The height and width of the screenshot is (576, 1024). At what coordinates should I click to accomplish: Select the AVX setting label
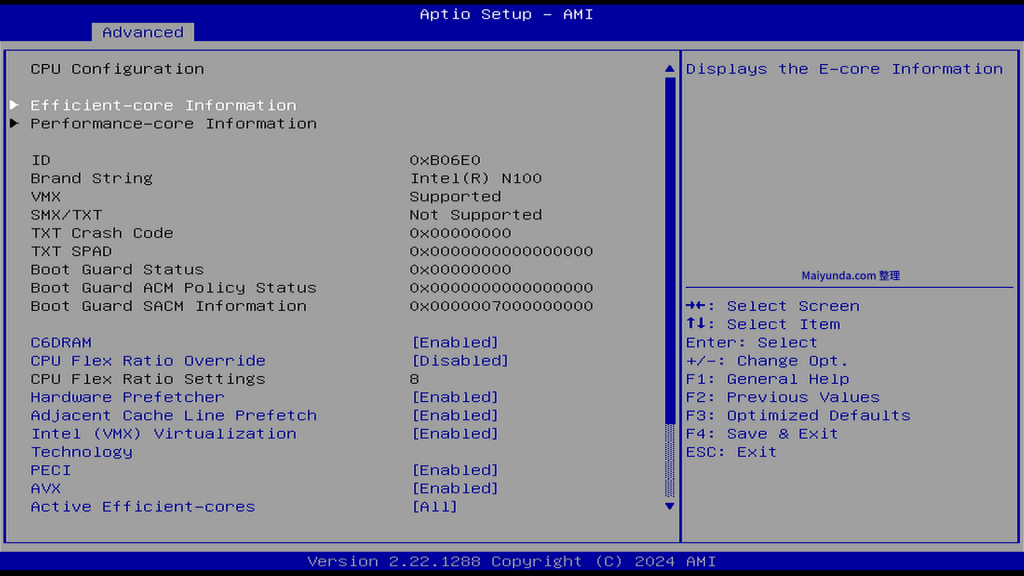46,488
